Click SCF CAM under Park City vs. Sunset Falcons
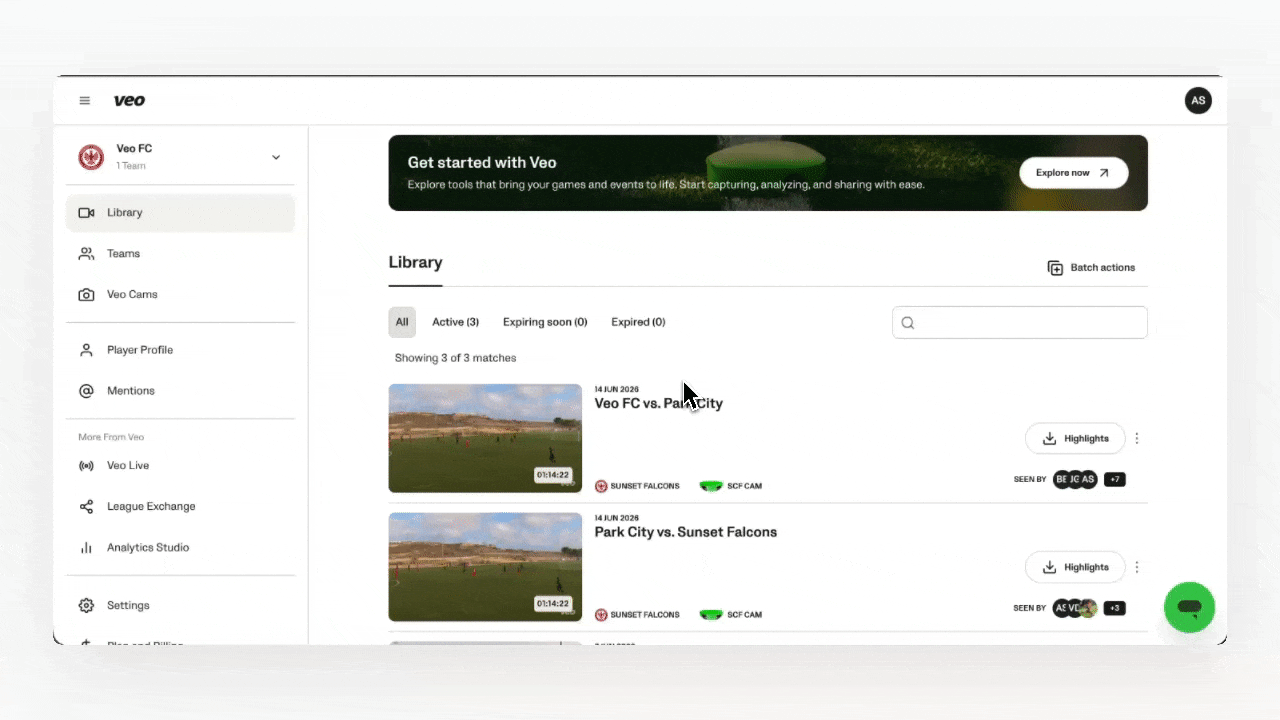 pyautogui.click(x=731, y=614)
